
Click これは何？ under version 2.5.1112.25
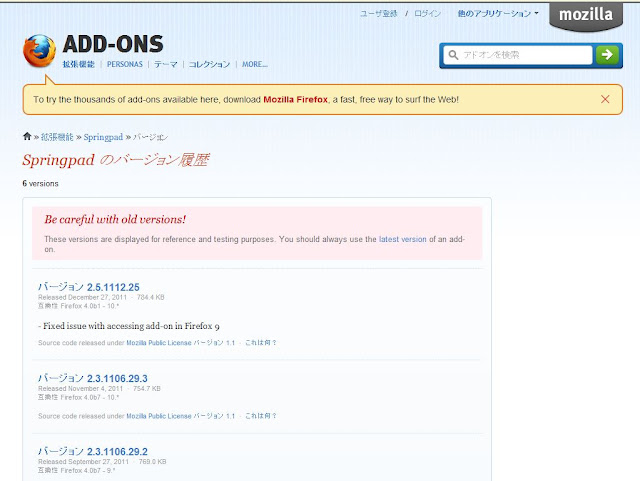click(x=261, y=343)
